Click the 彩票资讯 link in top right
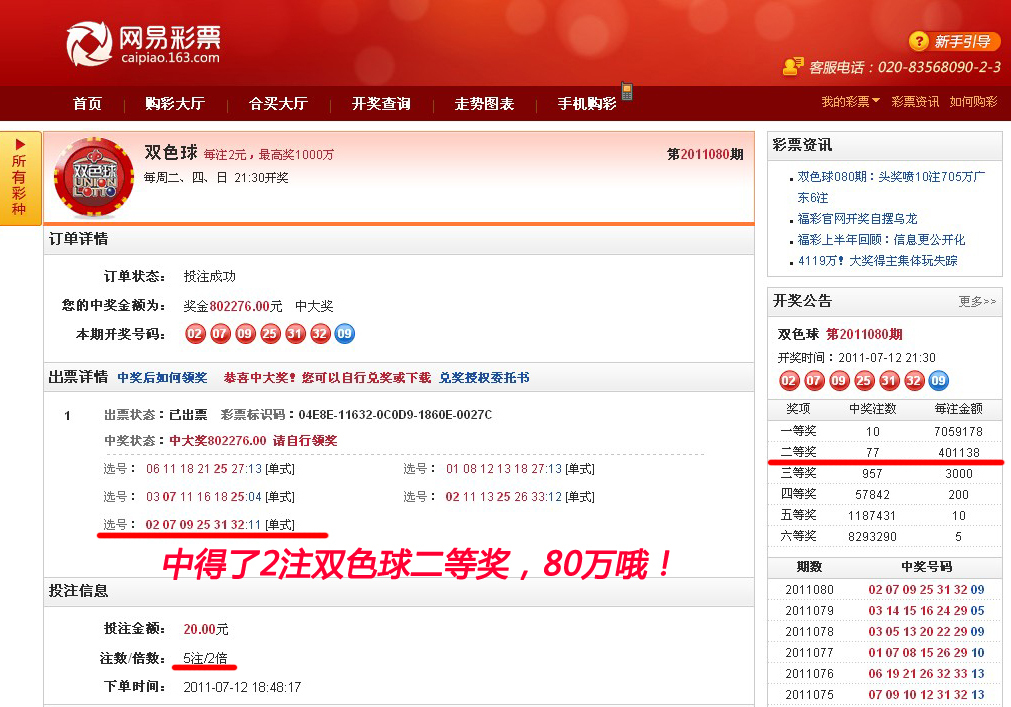Screen dimensions: 1011x707 [915, 102]
